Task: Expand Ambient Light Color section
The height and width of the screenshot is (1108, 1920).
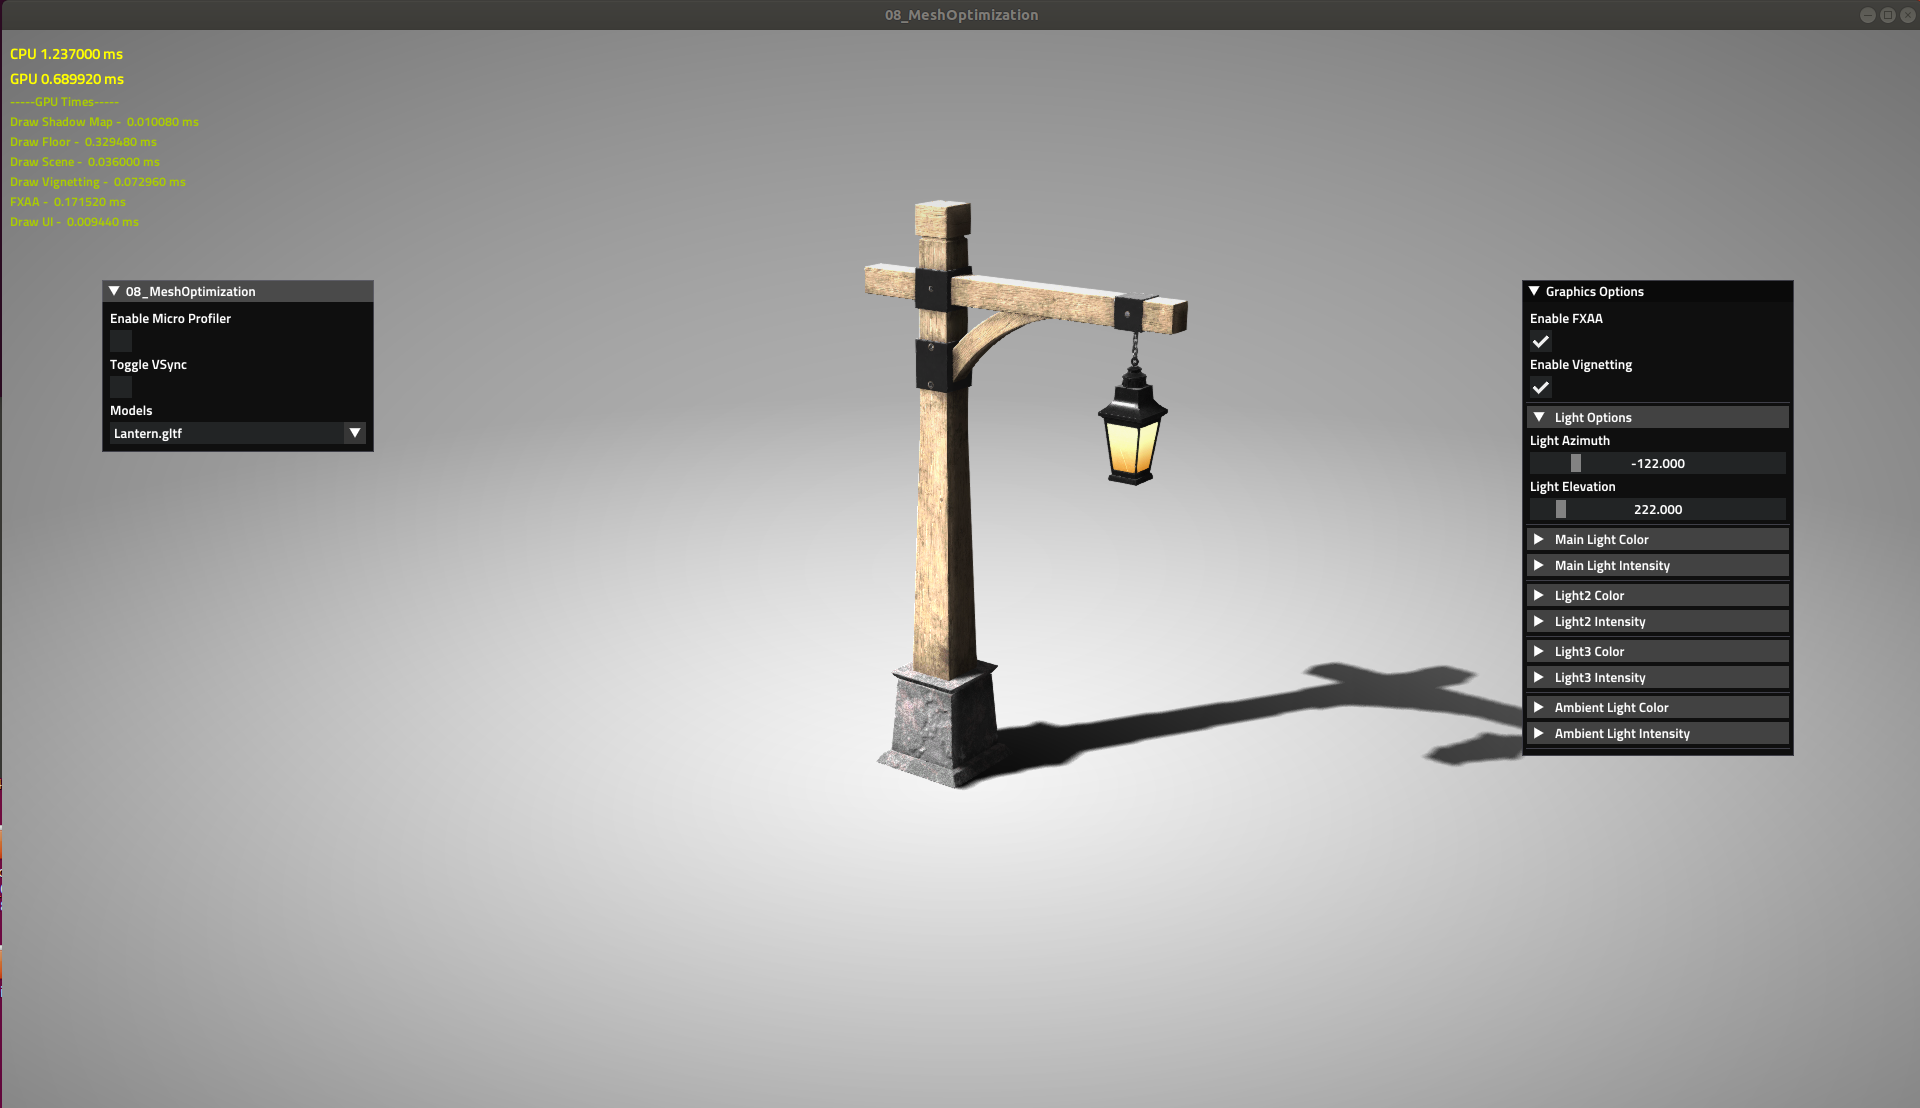Action: click(1539, 707)
